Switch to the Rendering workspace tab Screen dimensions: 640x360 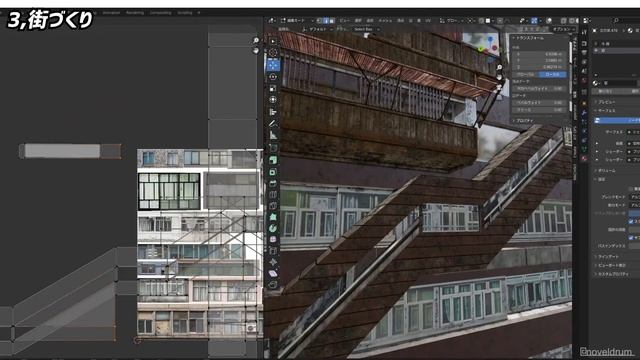(x=135, y=13)
